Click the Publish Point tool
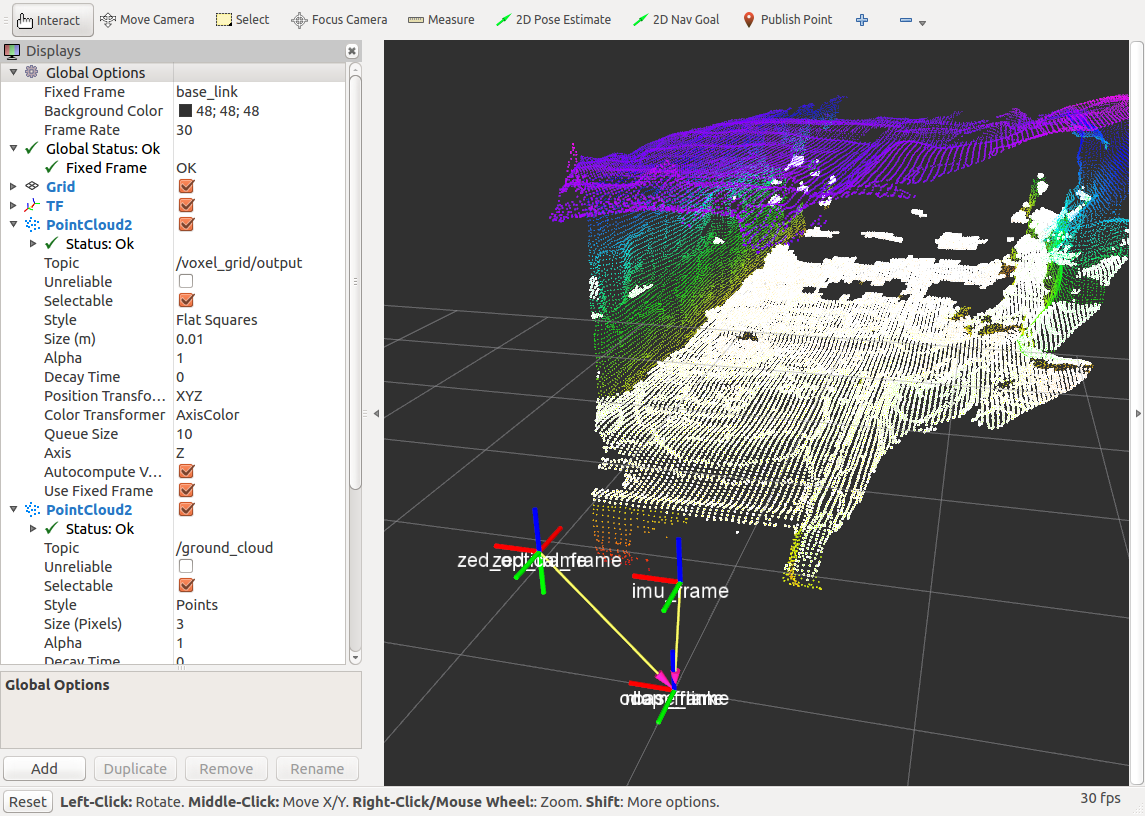Image resolution: width=1145 pixels, height=816 pixels. pyautogui.click(x=787, y=20)
